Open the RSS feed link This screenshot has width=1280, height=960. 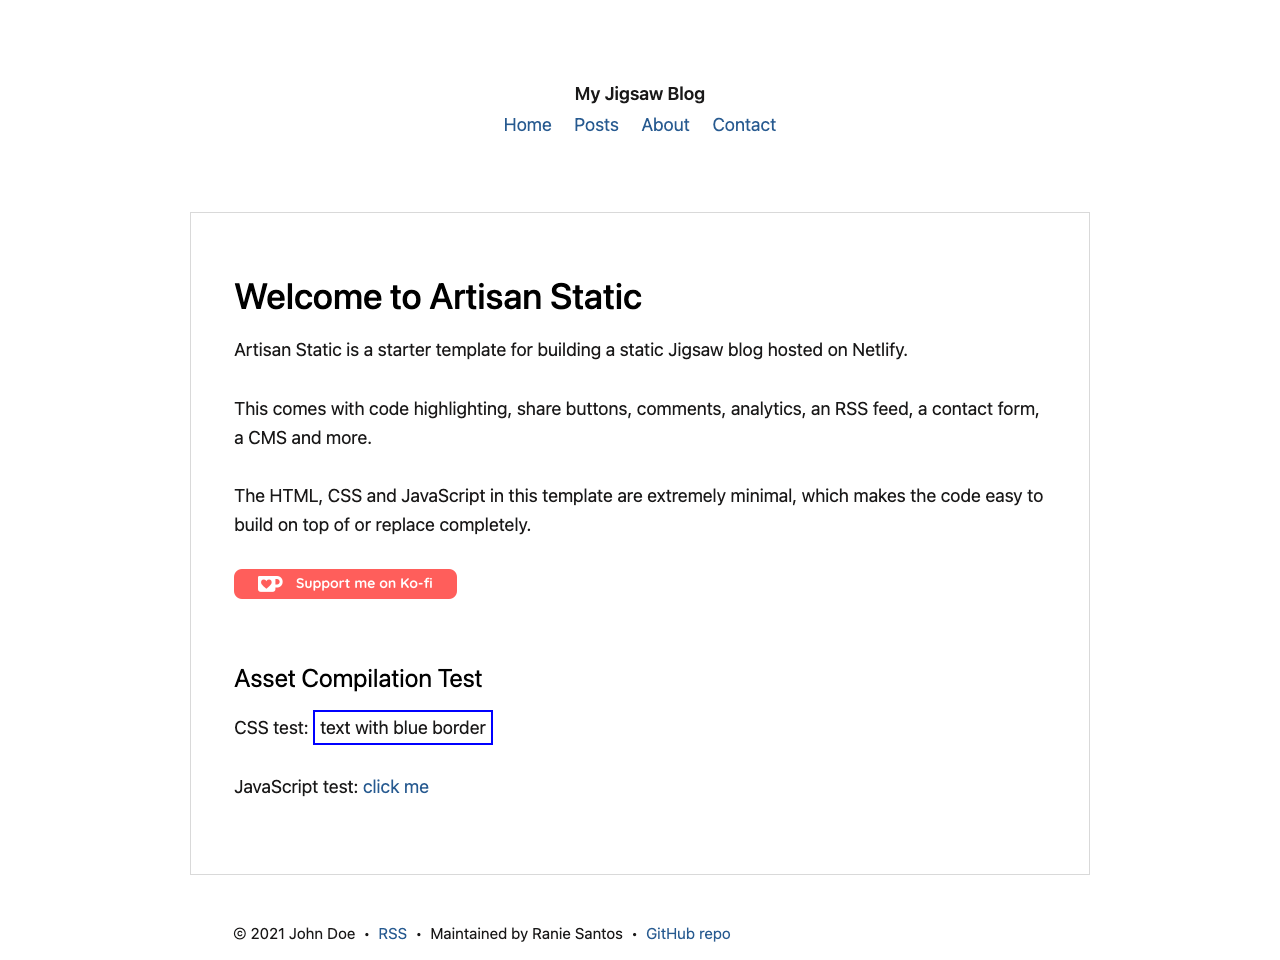tap(392, 933)
